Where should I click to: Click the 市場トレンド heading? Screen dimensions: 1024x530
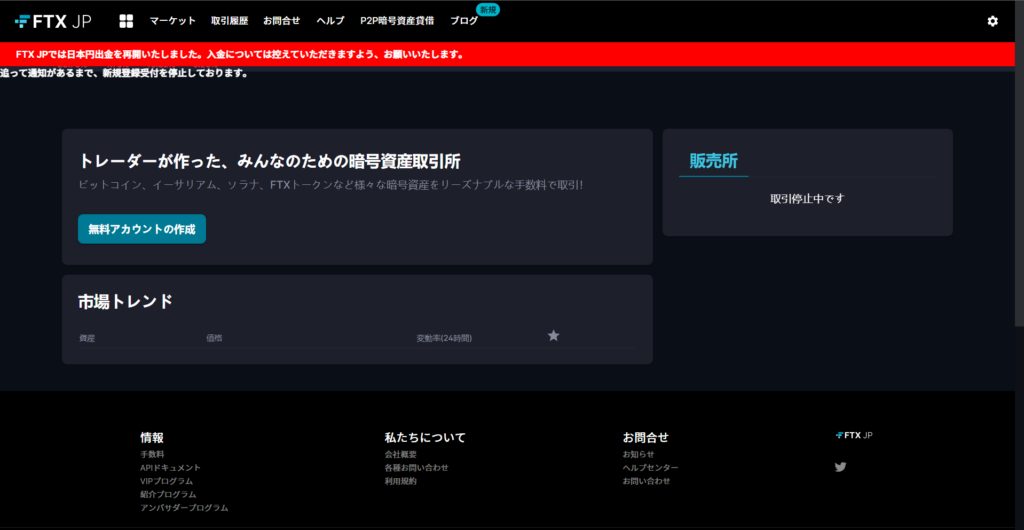pos(125,302)
